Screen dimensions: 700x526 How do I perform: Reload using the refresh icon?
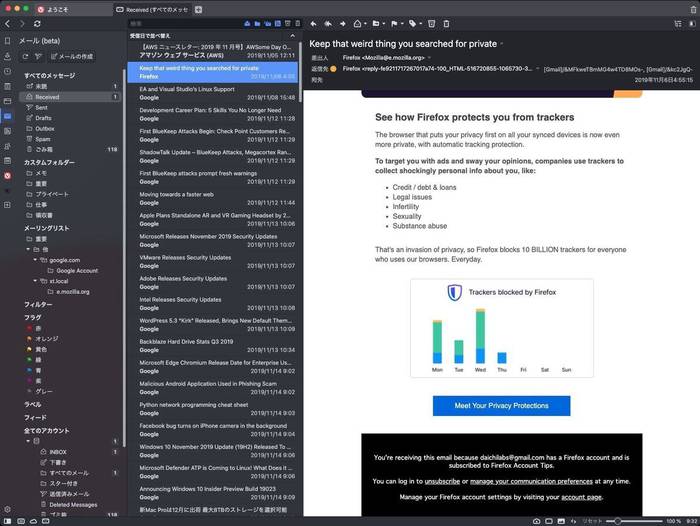[x=37, y=24]
